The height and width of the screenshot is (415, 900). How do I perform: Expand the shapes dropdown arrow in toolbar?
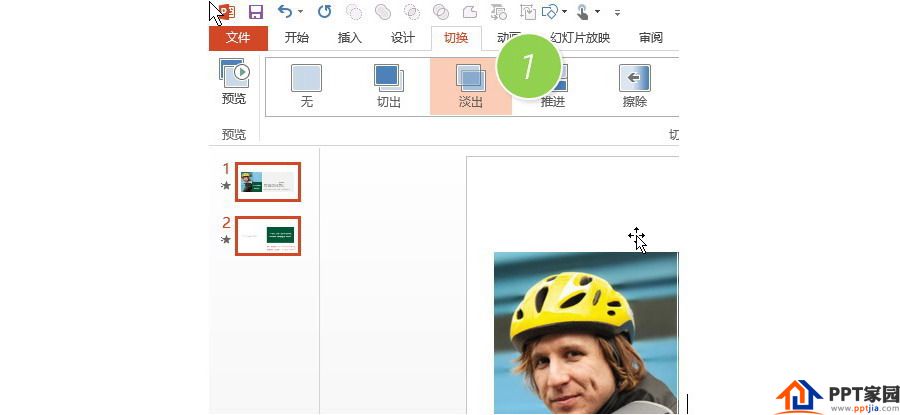pyautogui.click(x=564, y=12)
